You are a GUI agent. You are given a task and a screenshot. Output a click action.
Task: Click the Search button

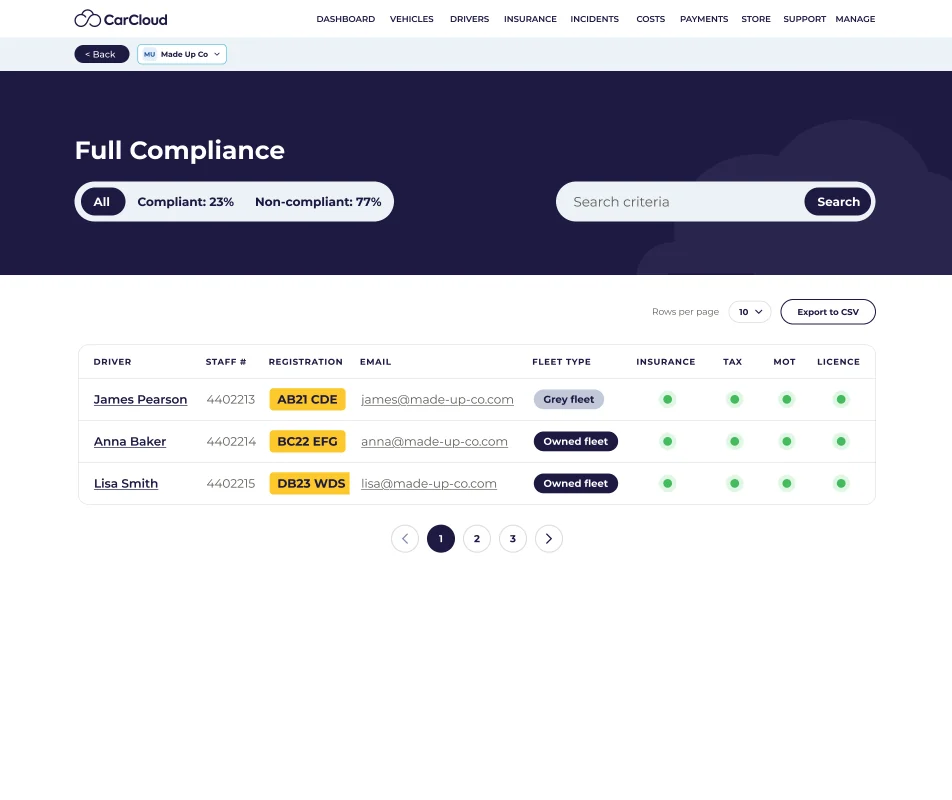click(838, 202)
